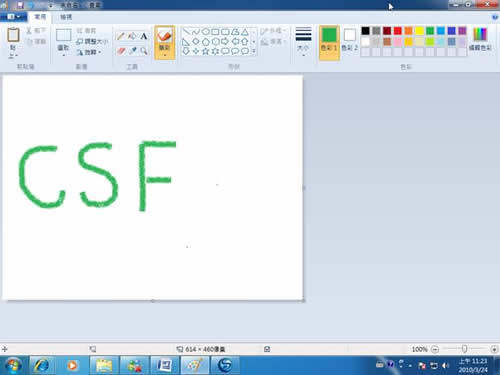Pick the red color swatch from palette
The height and width of the screenshot is (375, 500).
coord(397,31)
